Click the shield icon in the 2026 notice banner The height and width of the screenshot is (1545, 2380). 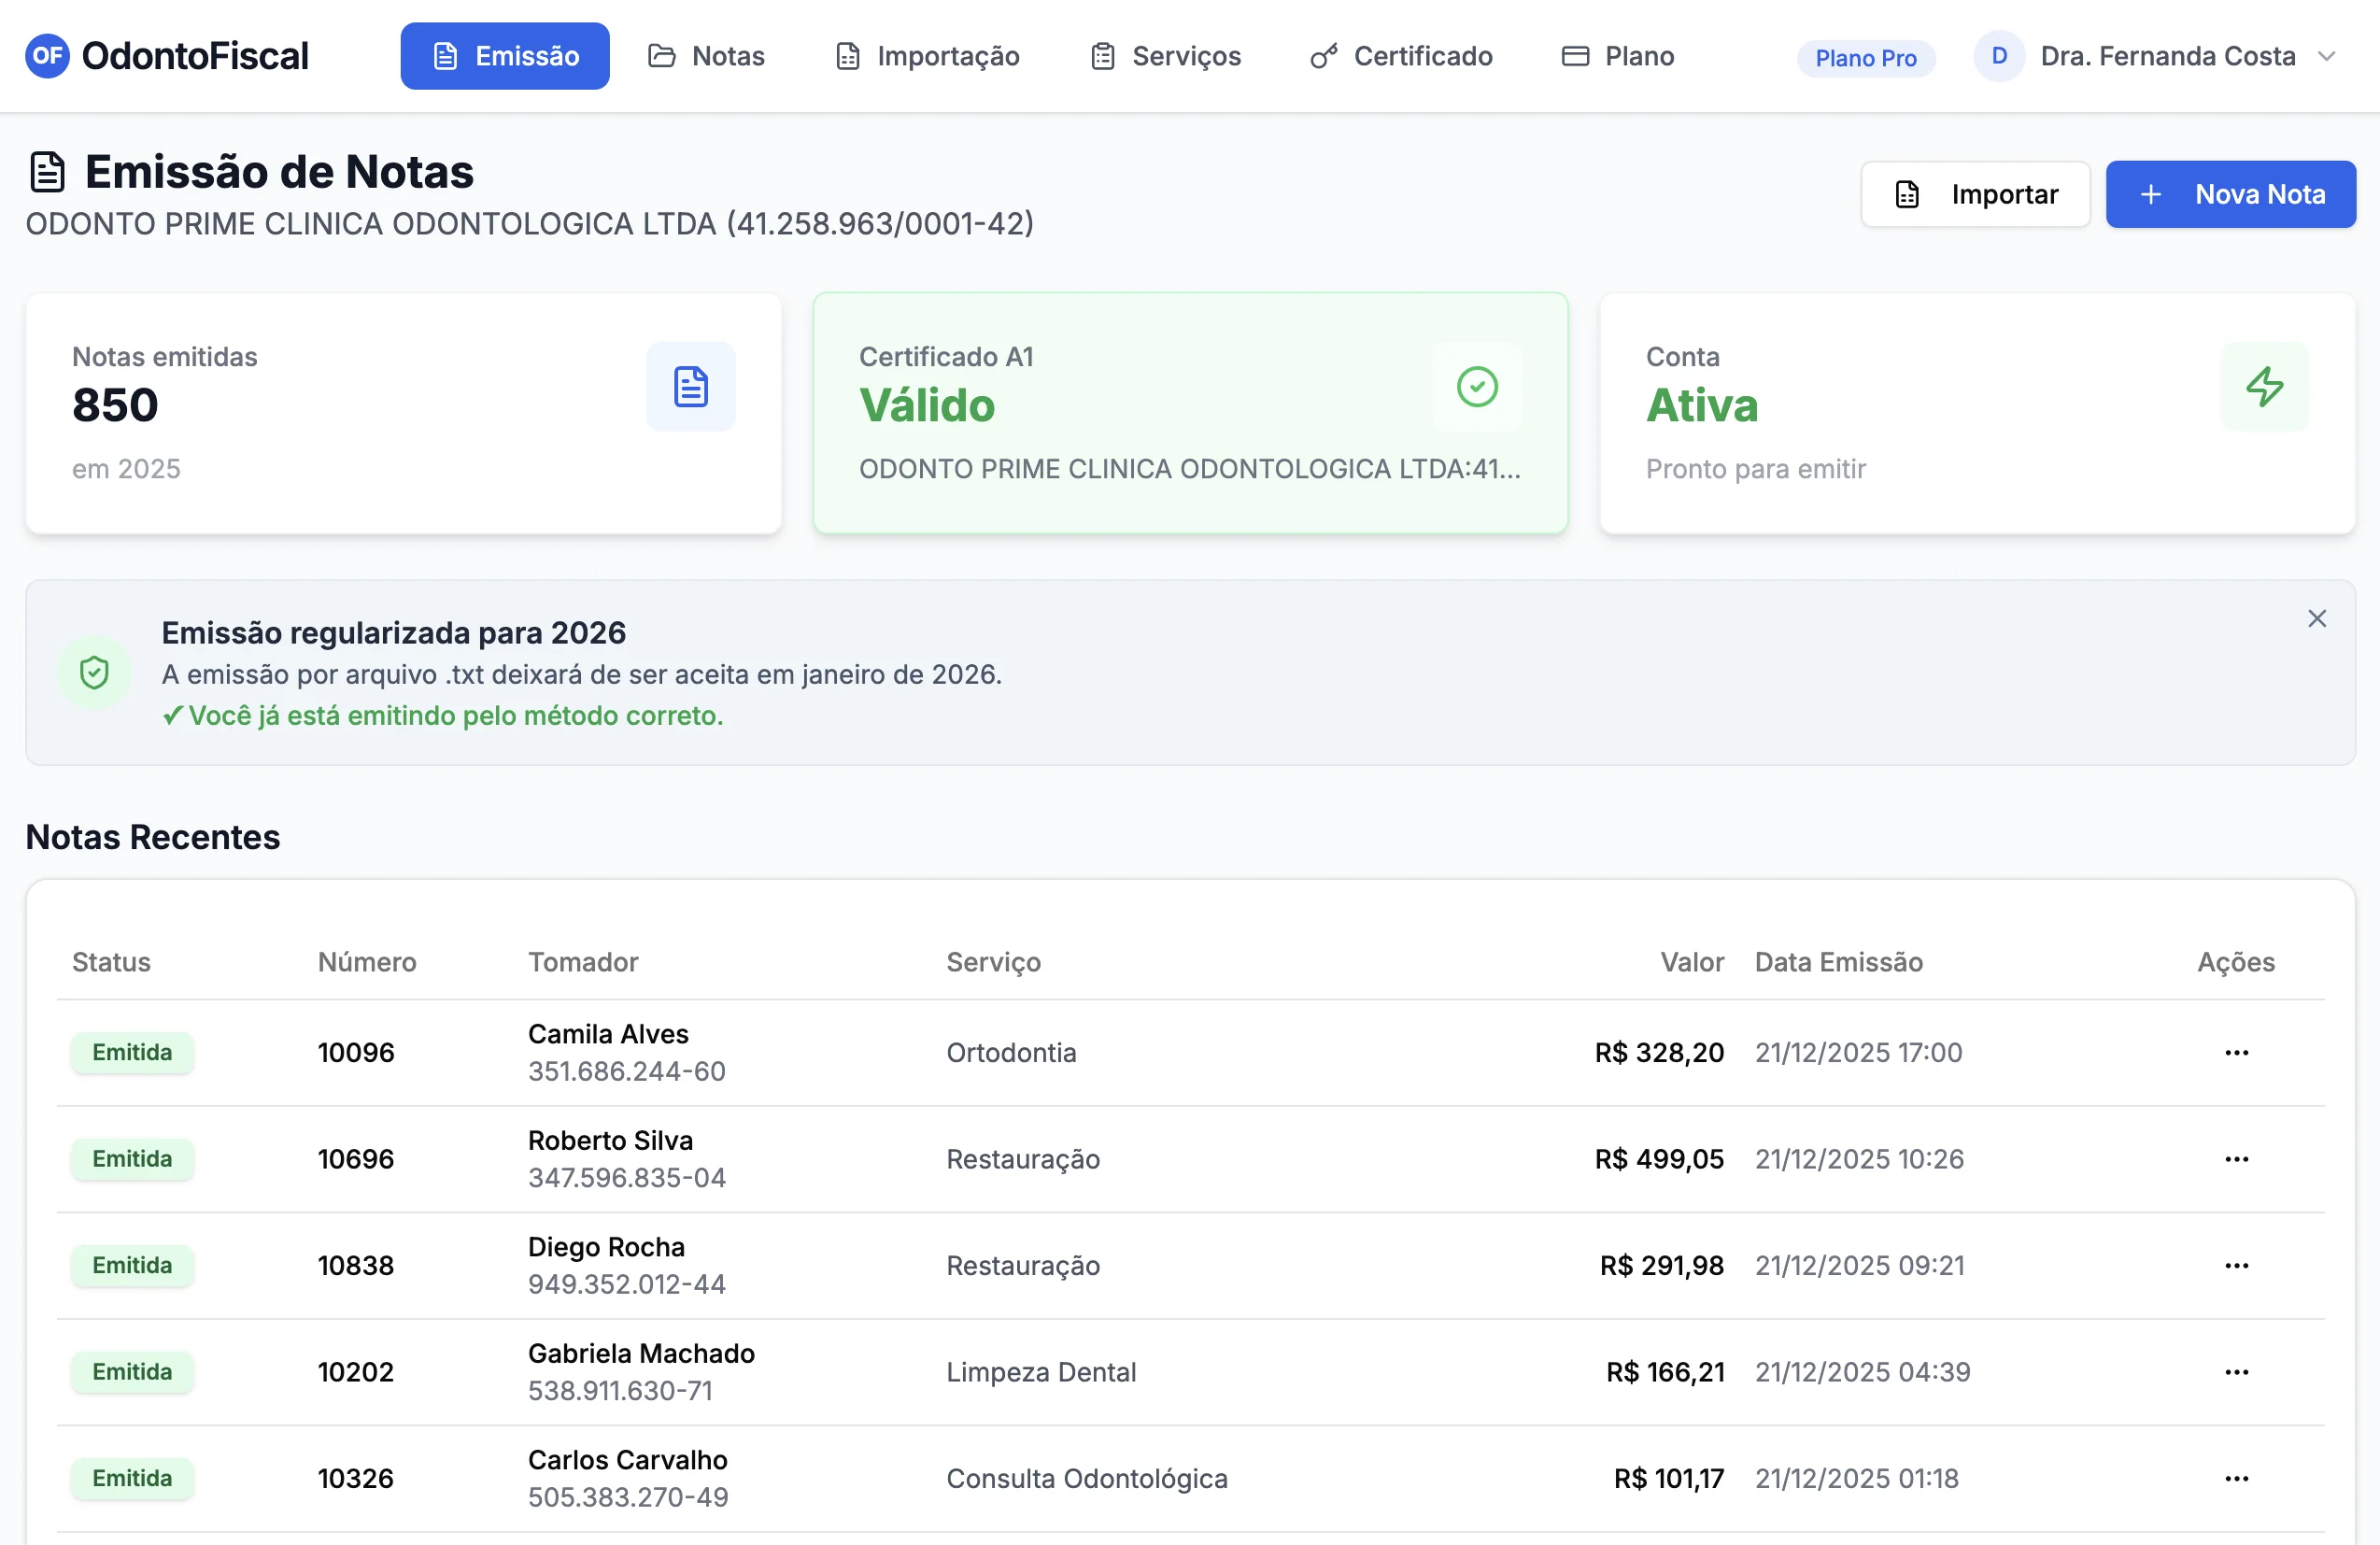pyautogui.click(x=94, y=673)
